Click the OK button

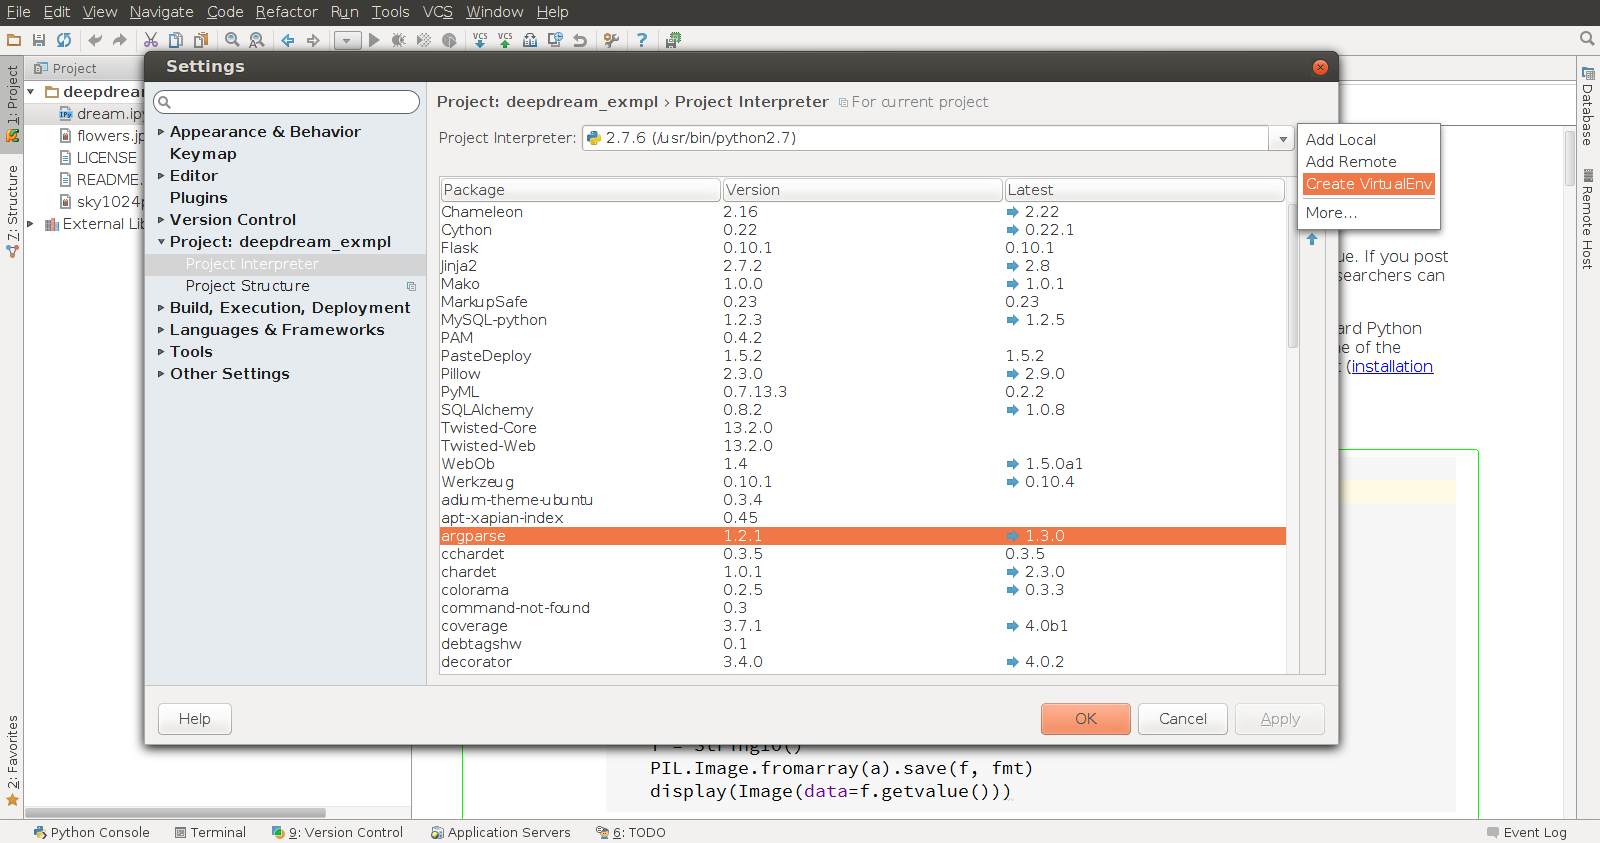(1085, 719)
